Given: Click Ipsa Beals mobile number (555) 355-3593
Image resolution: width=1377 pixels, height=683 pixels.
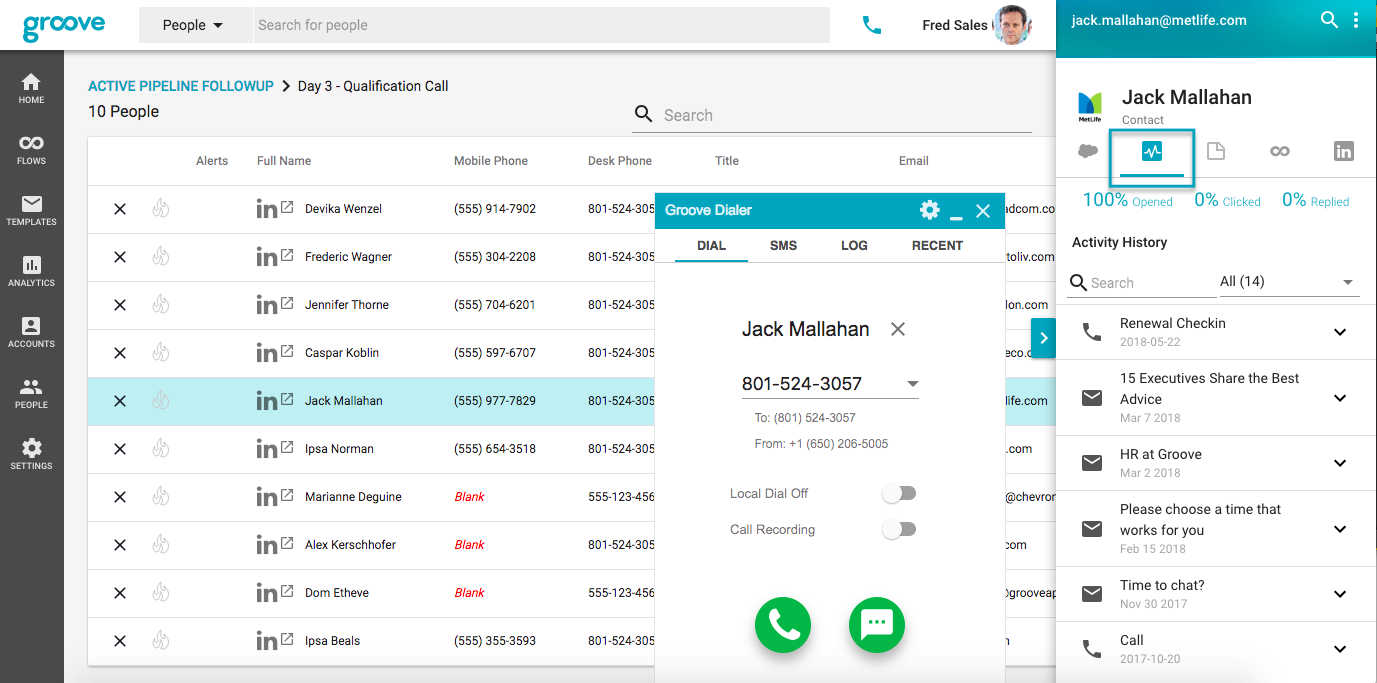Looking at the screenshot, I should (x=495, y=641).
